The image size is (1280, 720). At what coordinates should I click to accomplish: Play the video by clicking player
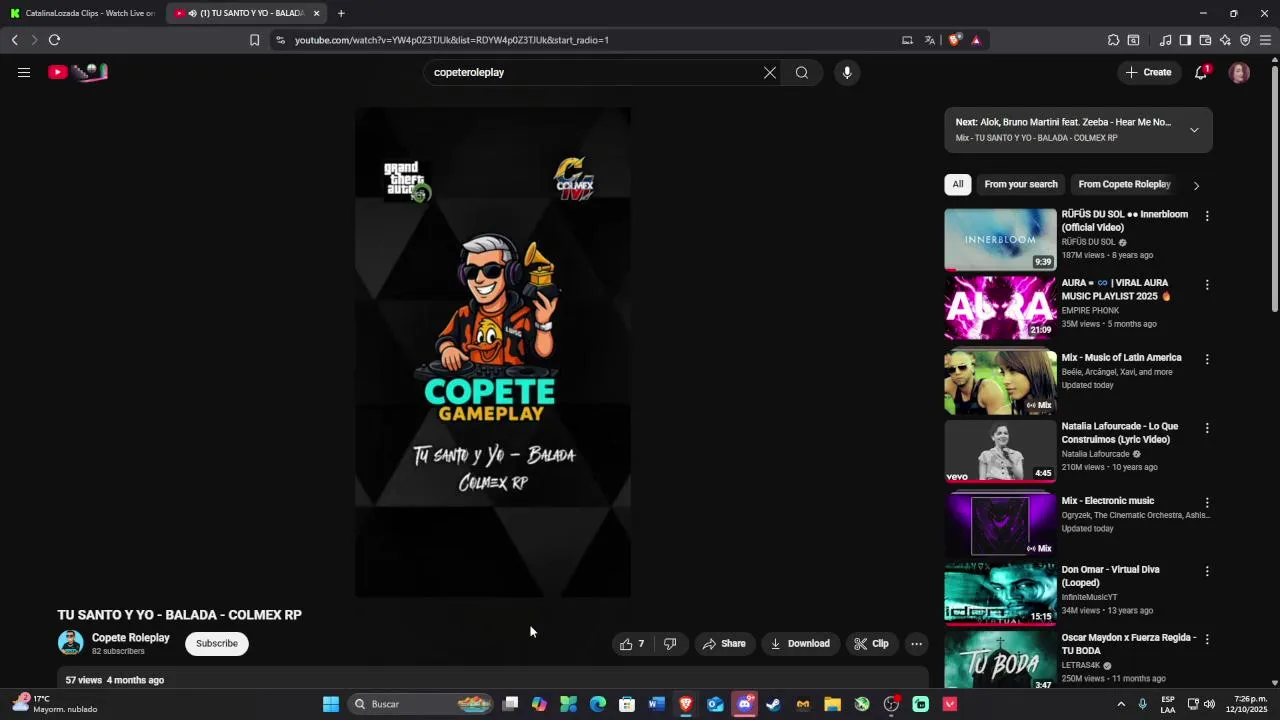coord(493,352)
